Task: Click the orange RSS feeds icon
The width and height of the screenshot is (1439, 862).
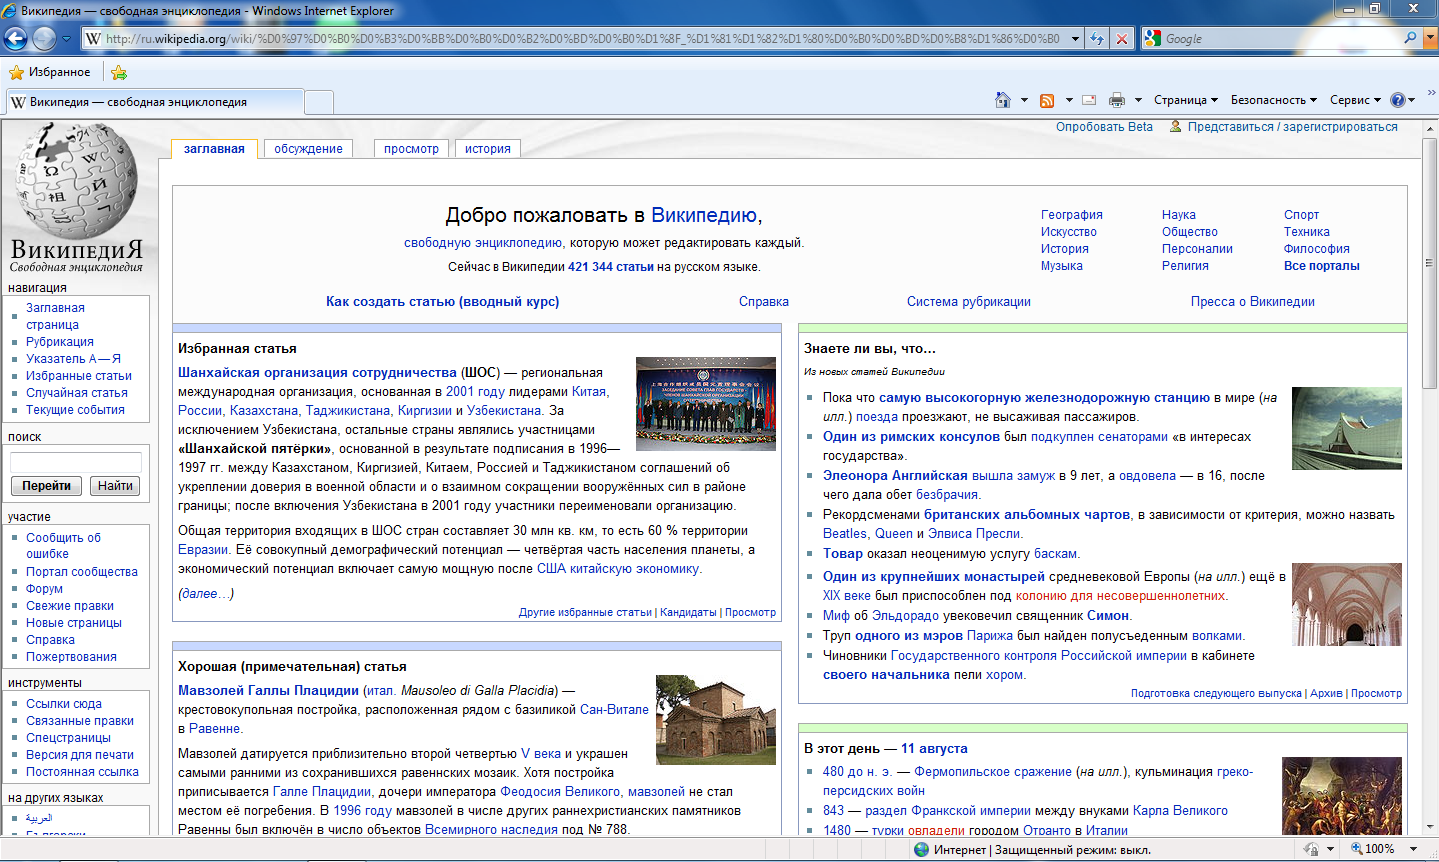Action: pyautogui.click(x=1047, y=100)
